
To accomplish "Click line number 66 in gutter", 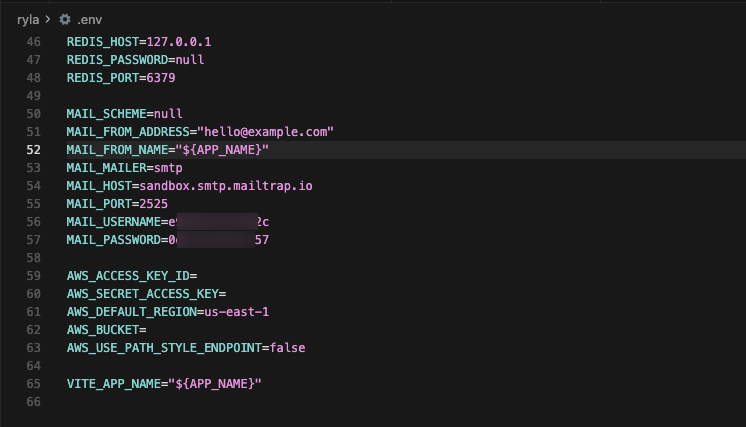I will (33, 402).
